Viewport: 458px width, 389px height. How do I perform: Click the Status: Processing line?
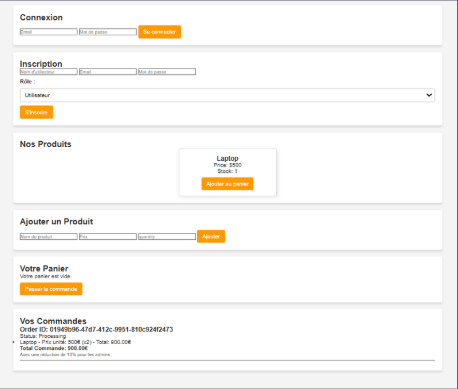coord(43,336)
